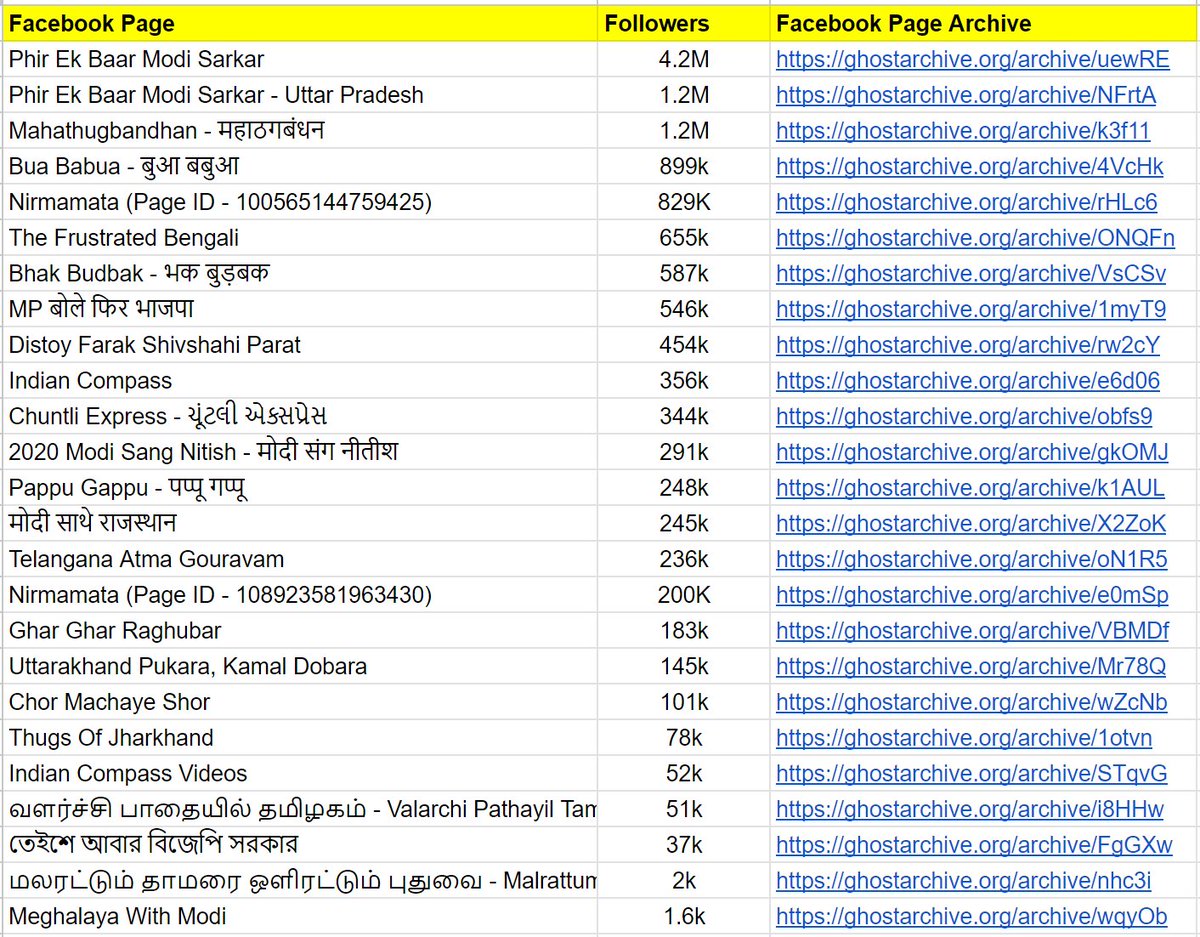
Task: Select cell 'Phir Ek Baar Modi Sarkar - Uttar Pradesh'
Action: 299,95
